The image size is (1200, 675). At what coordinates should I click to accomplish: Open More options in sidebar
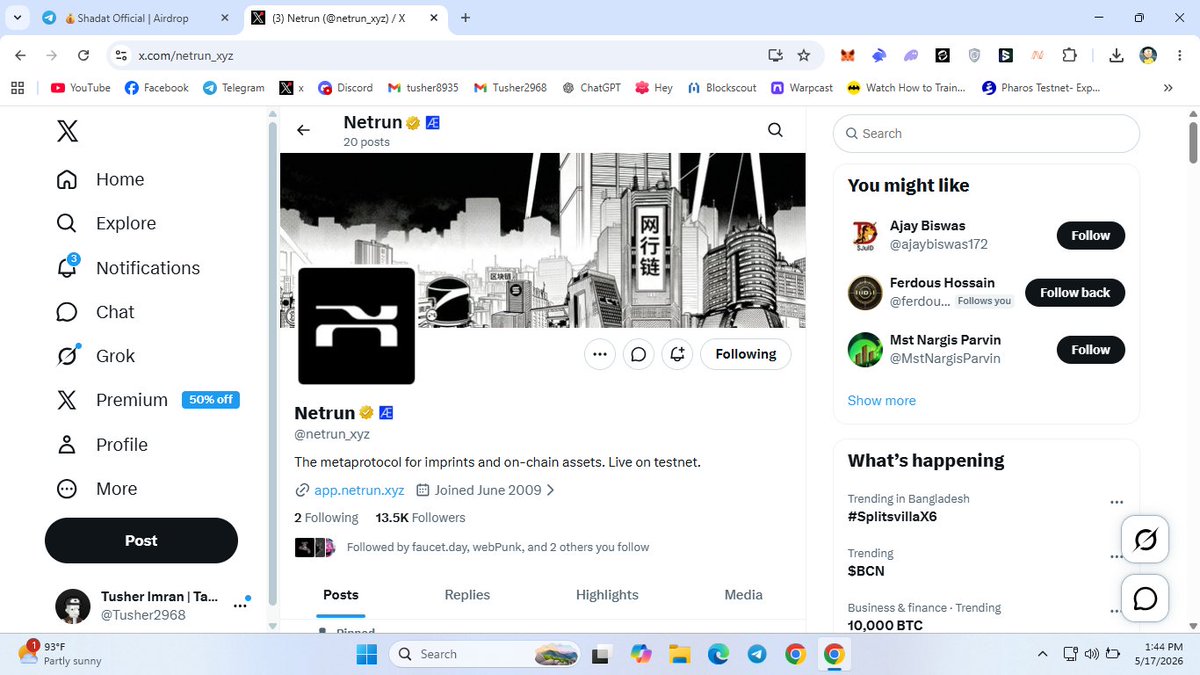[97, 488]
